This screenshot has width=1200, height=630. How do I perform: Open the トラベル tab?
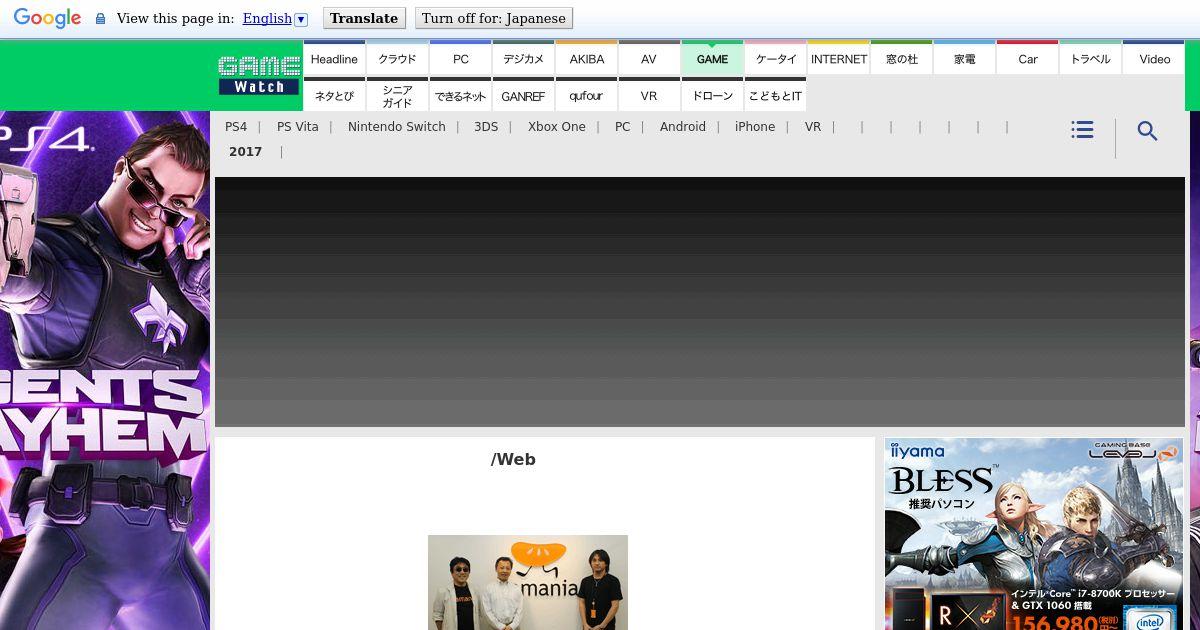click(1090, 57)
